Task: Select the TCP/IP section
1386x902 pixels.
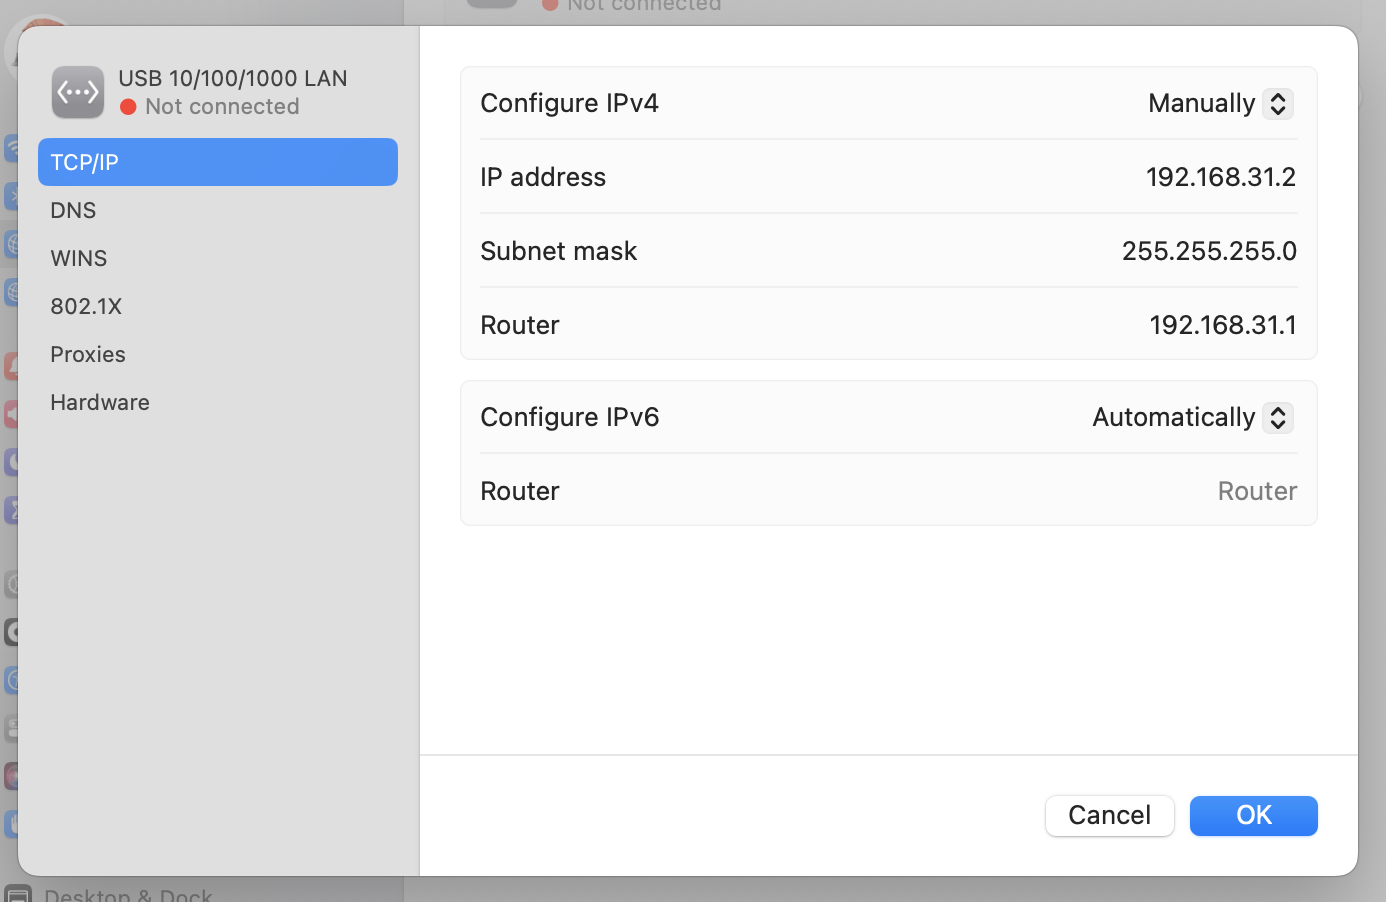Action: [x=217, y=162]
